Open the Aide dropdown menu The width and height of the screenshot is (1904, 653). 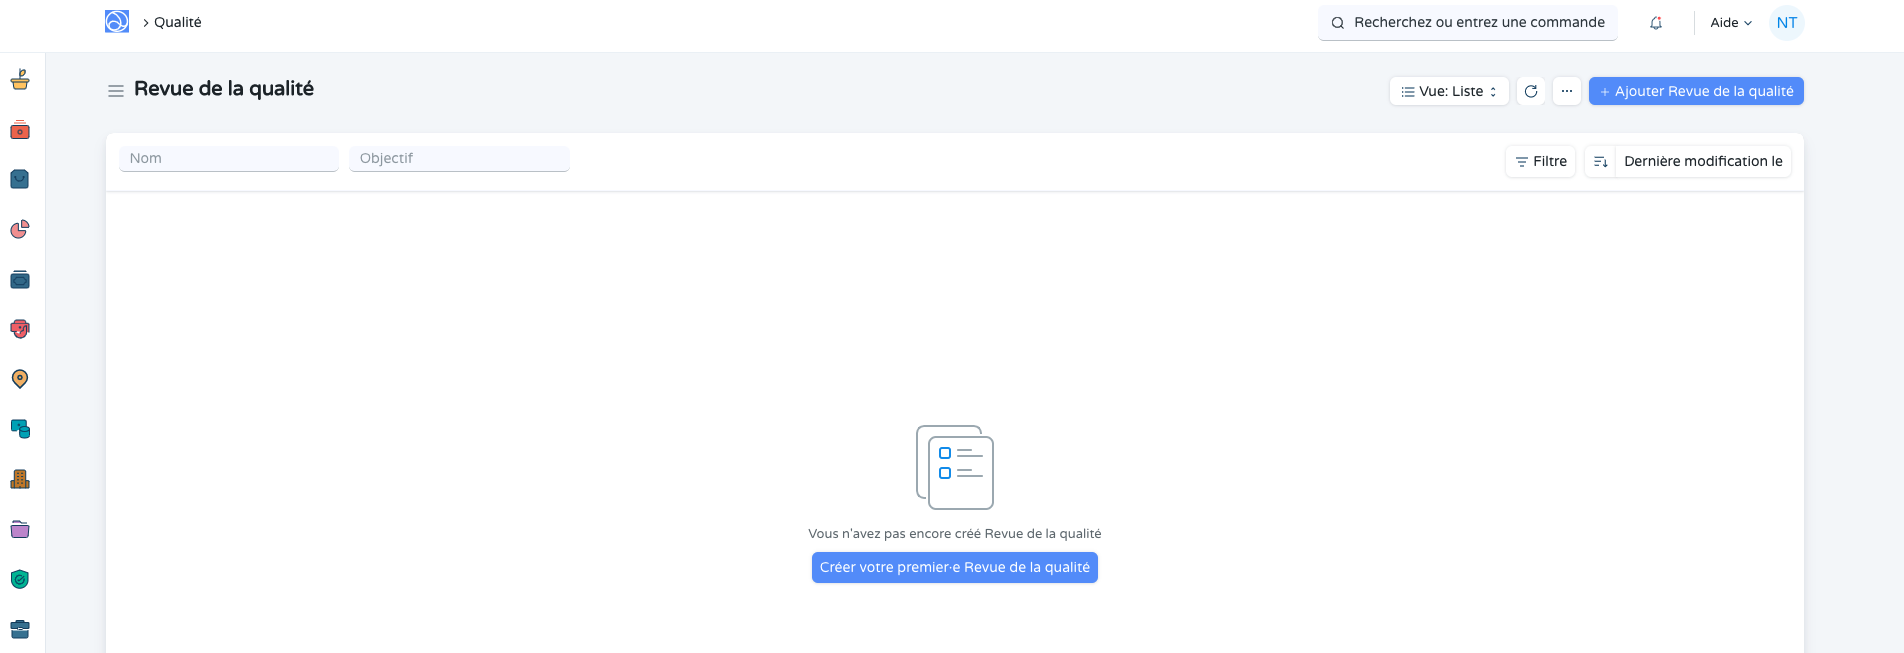point(1731,23)
